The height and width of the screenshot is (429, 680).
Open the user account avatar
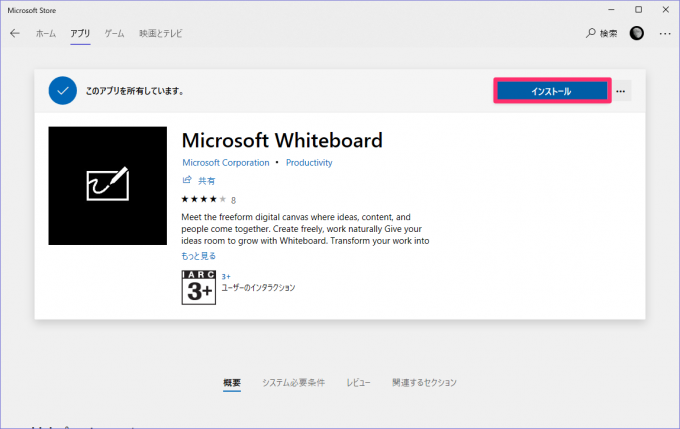click(637, 33)
